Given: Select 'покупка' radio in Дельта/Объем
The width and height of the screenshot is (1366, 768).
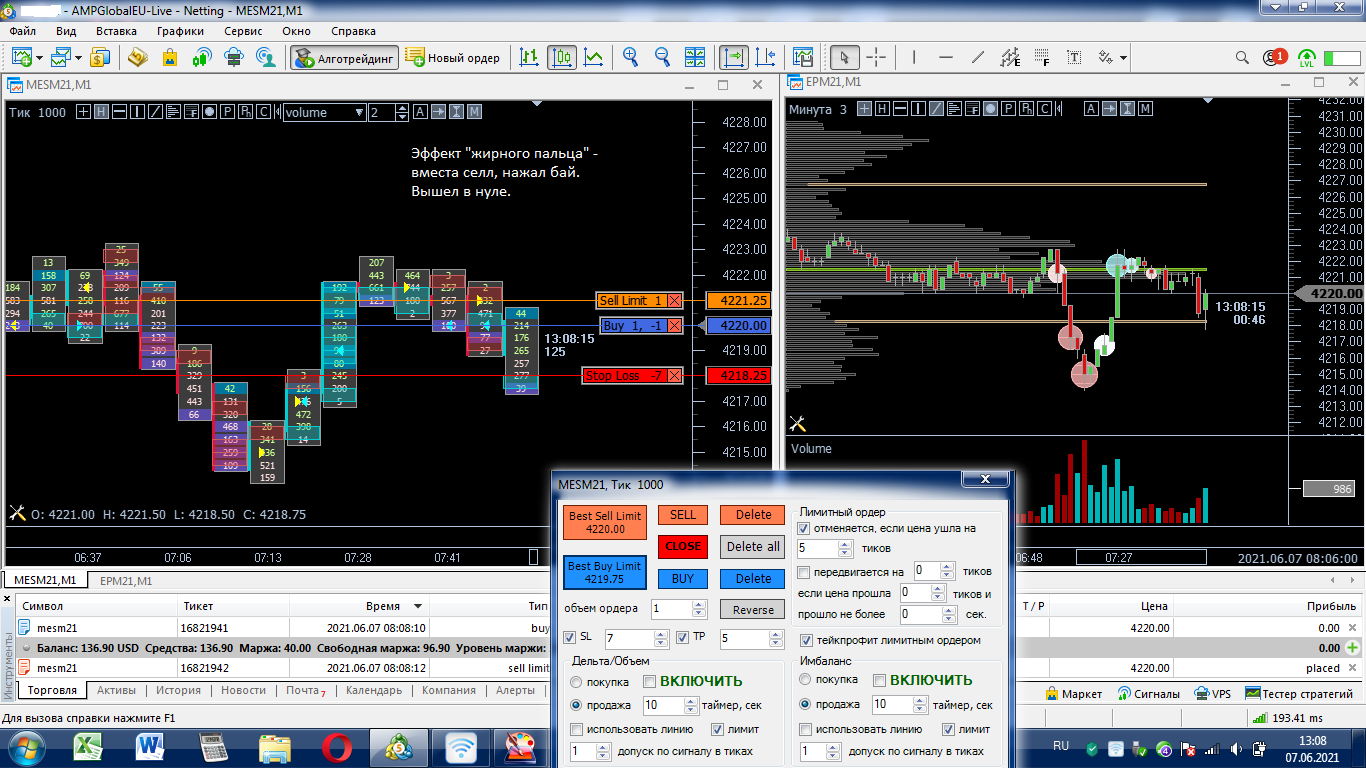Looking at the screenshot, I should [x=576, y=682].
